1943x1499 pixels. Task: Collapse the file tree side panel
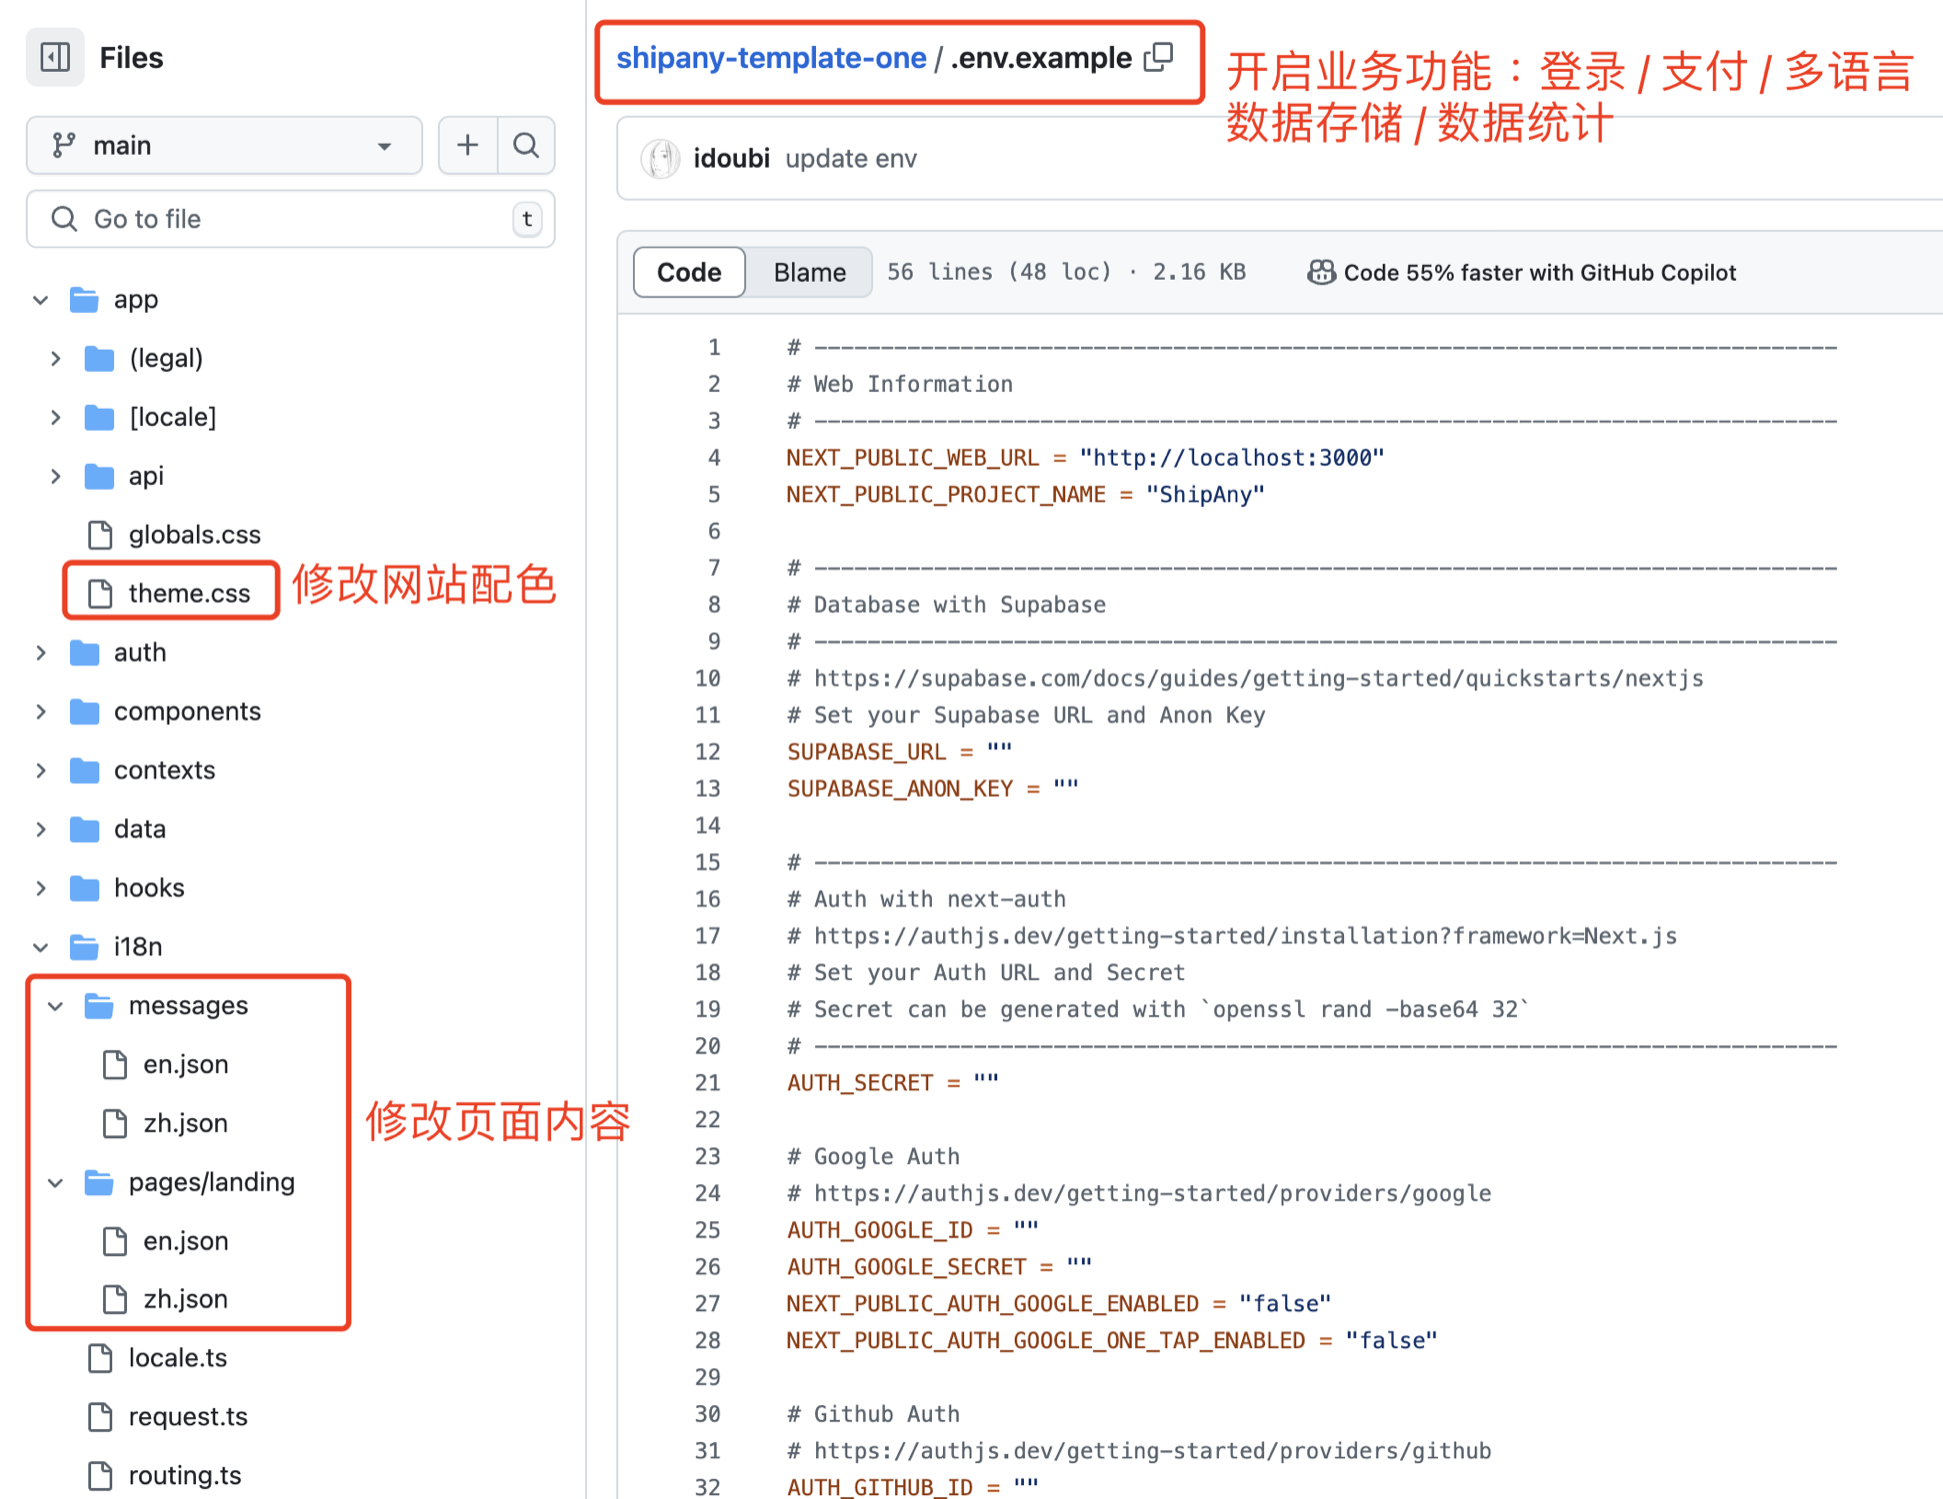[x=55, y=57]
